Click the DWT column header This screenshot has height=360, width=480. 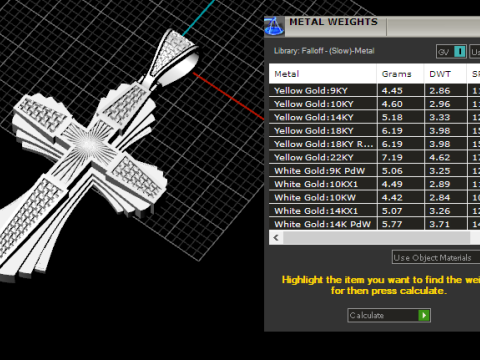[x=445, y=74]
